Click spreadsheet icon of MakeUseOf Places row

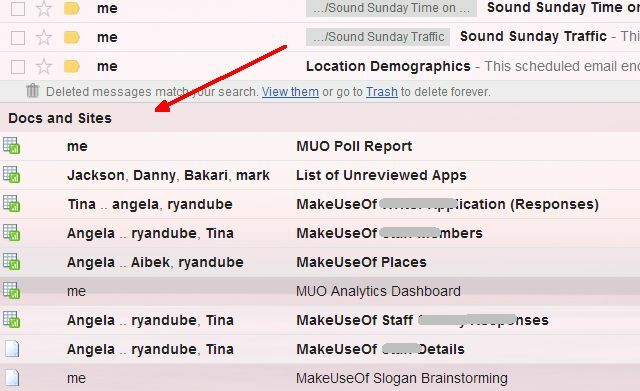11,262
